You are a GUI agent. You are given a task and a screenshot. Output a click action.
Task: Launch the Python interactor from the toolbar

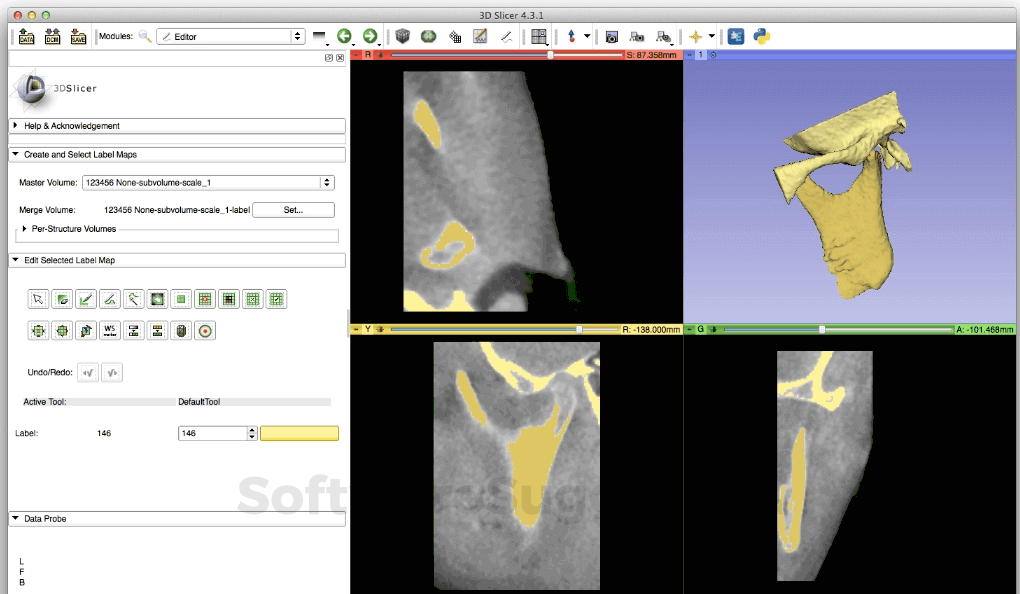coord(760,36)
